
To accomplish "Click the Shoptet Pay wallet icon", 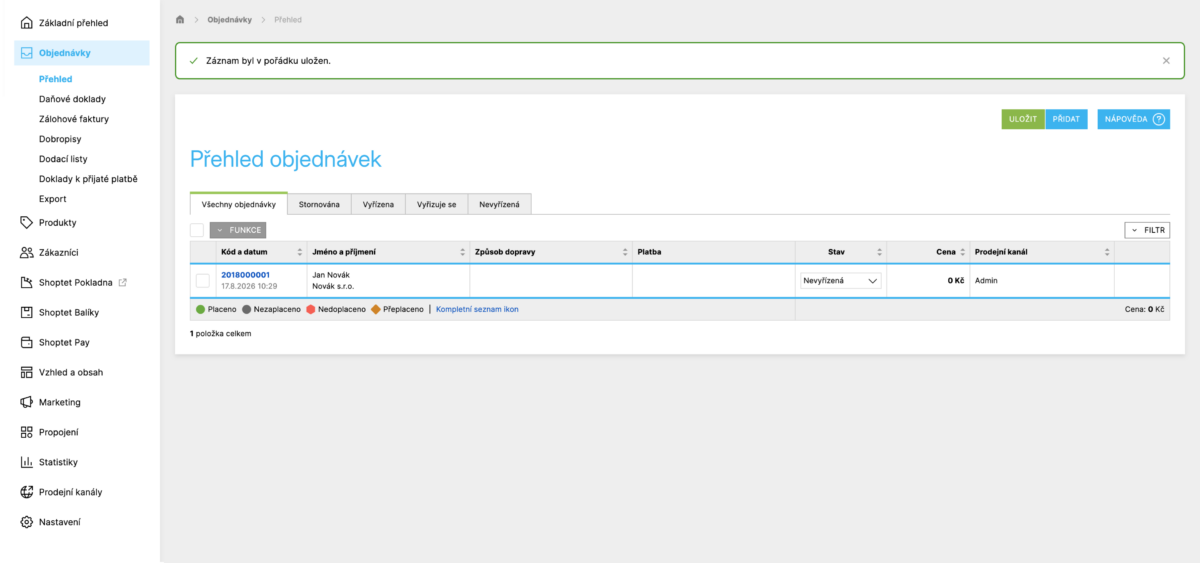I will (27, 343).
